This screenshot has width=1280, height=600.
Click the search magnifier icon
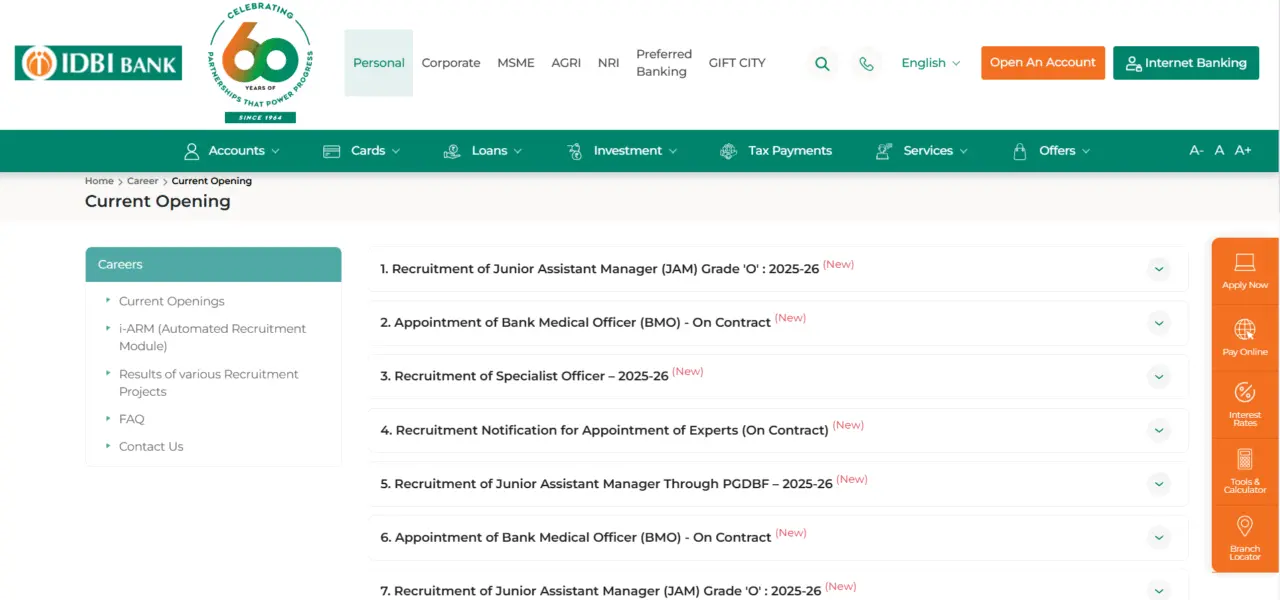pos(822,63)
